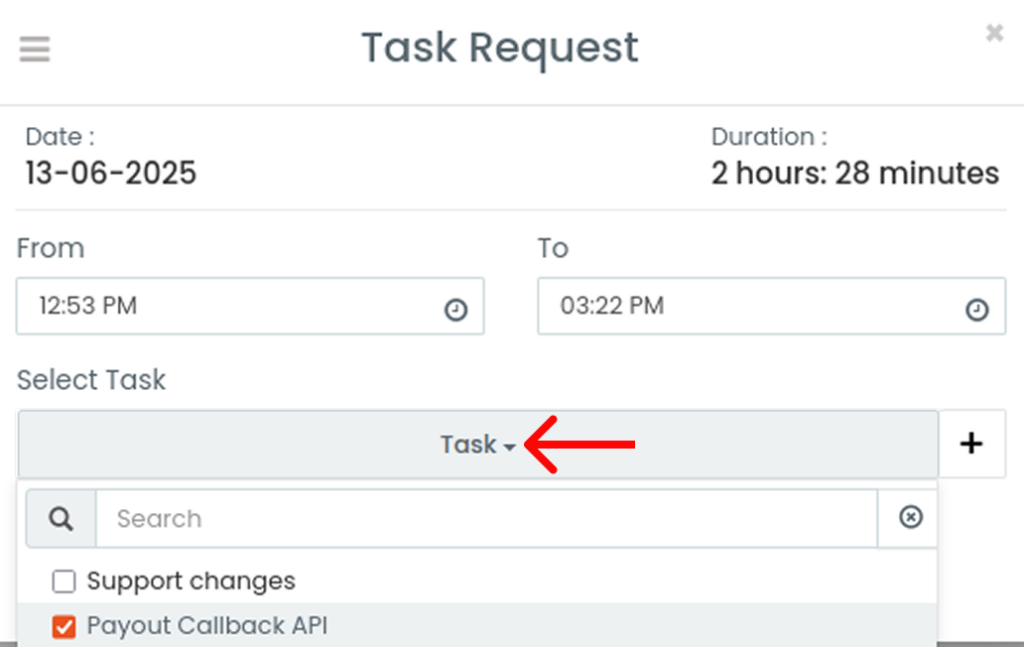Edit the From time 12:53 PM field
The height and width of the screenshot is (647, 1024).
250,306
